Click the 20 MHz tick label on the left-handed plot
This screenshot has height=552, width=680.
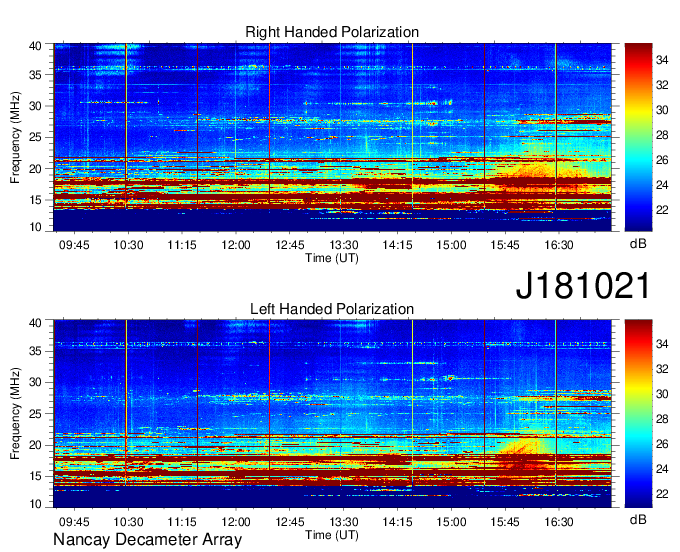coord(36,445)
